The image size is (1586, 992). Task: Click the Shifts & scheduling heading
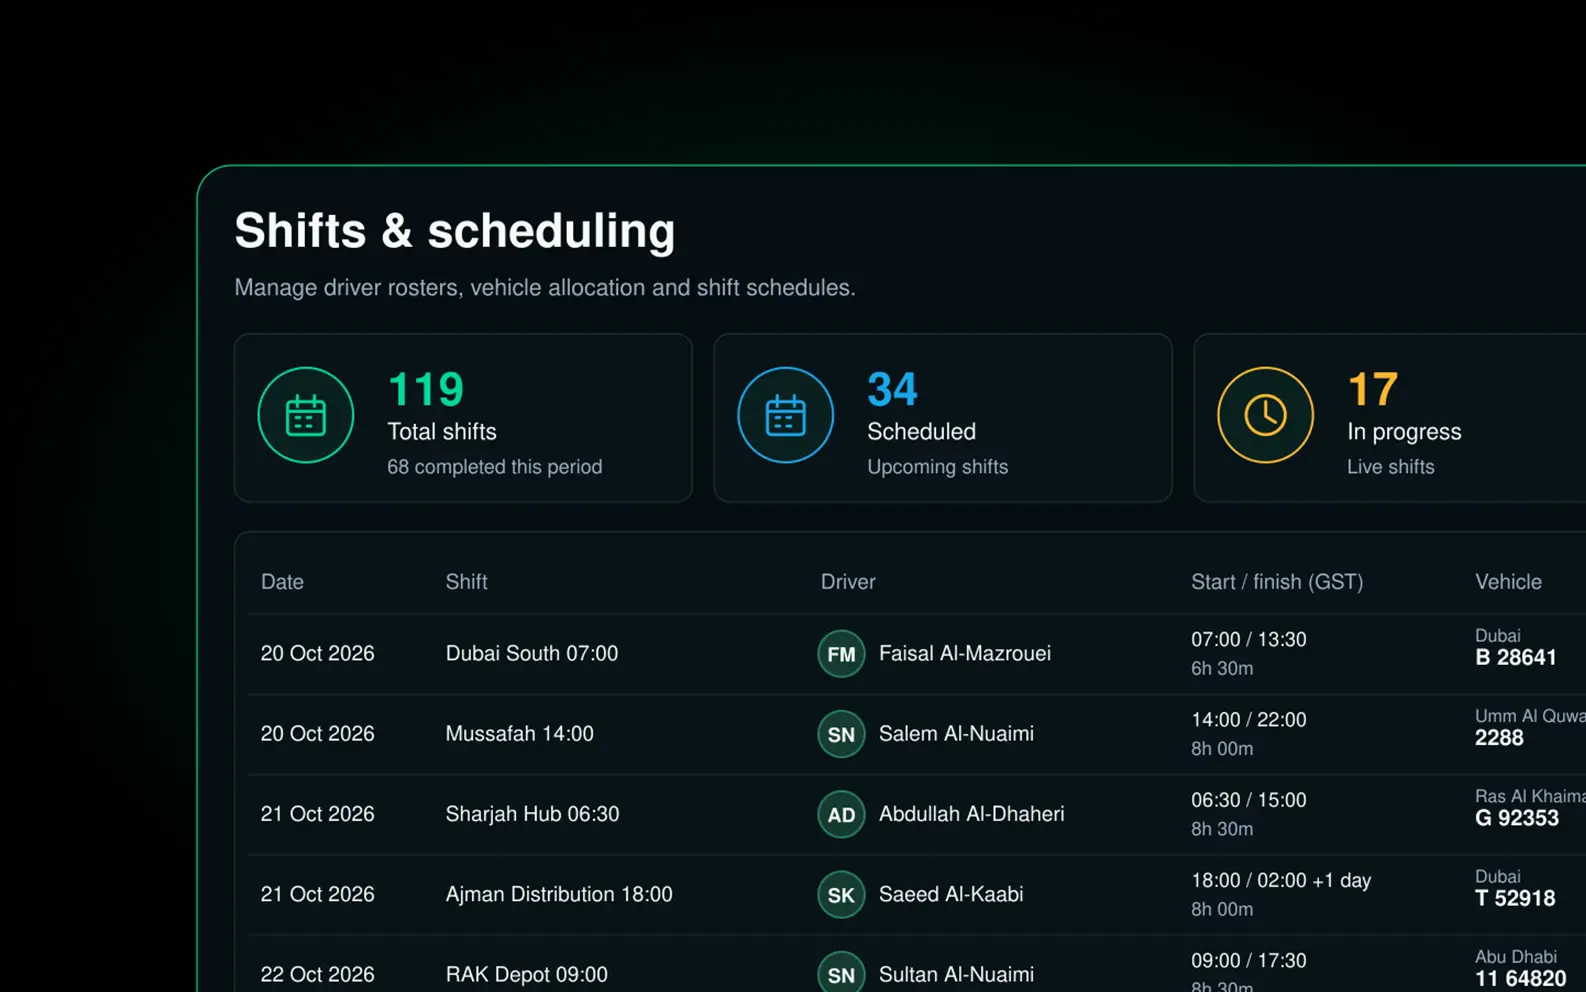pyautogui.click(x=455, y=230)
